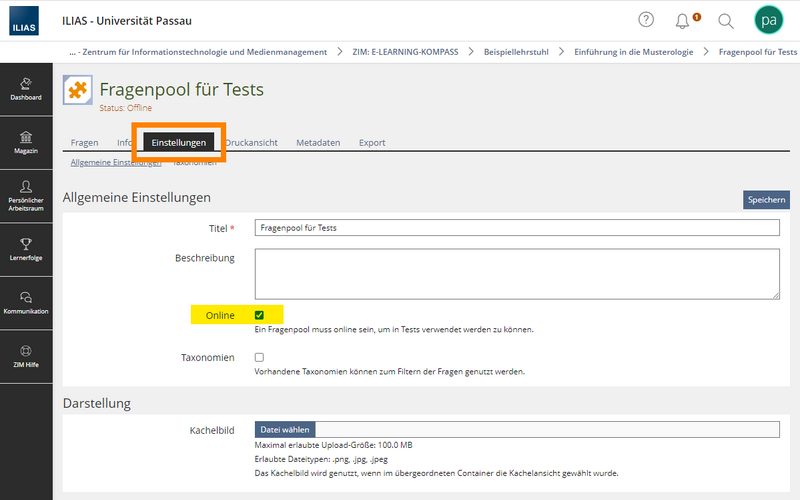This screenshot has height=500, width=800.
Task: Save settings with the Speichern button
Action: (x=766, y=199)
